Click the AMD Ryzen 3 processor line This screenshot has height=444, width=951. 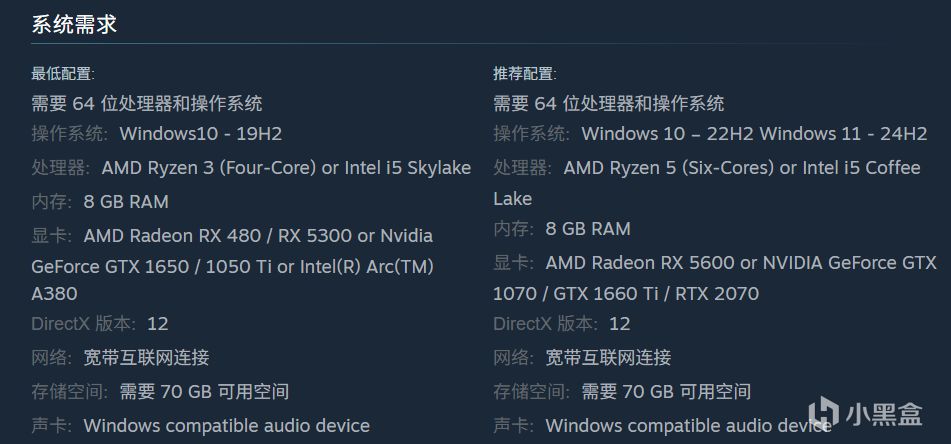tap(251, 168)
